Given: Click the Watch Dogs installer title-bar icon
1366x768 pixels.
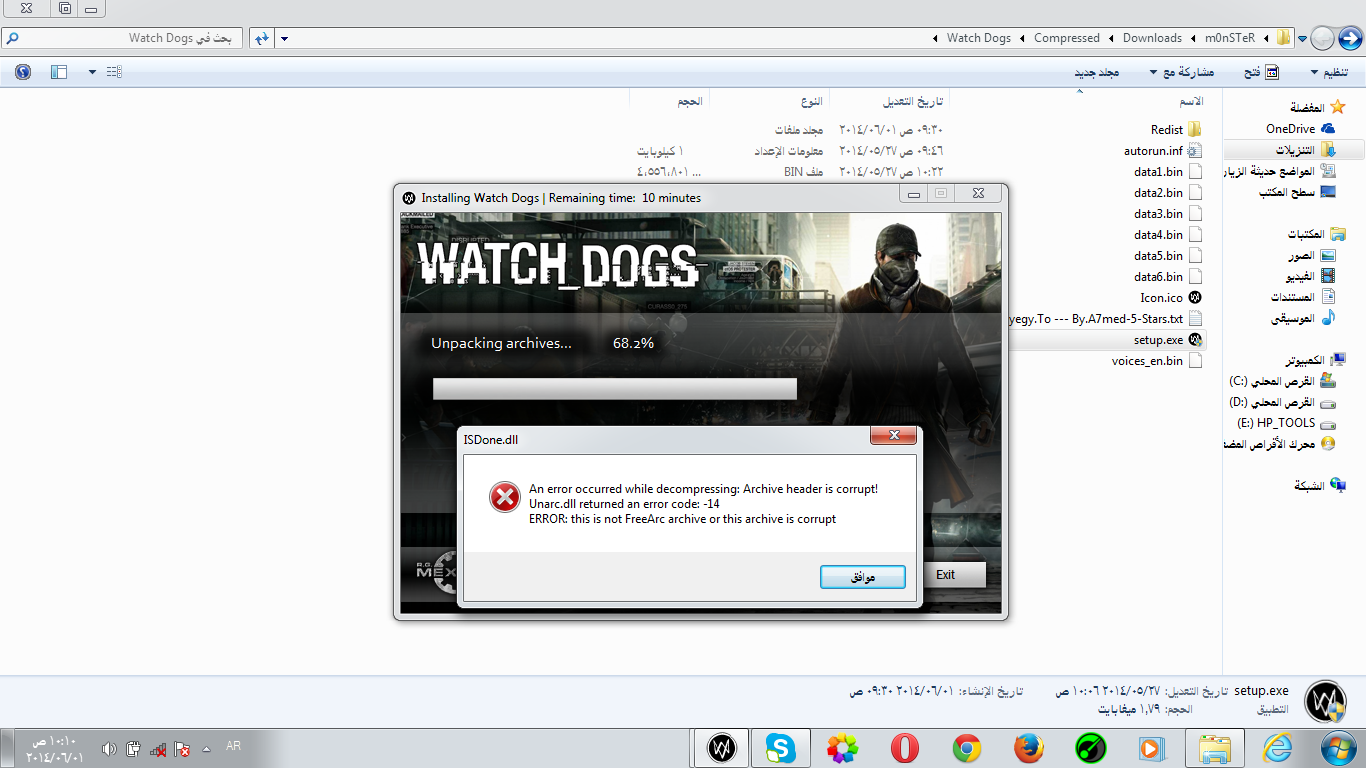Looking at the screenshot, I should [x=408, y=197].
